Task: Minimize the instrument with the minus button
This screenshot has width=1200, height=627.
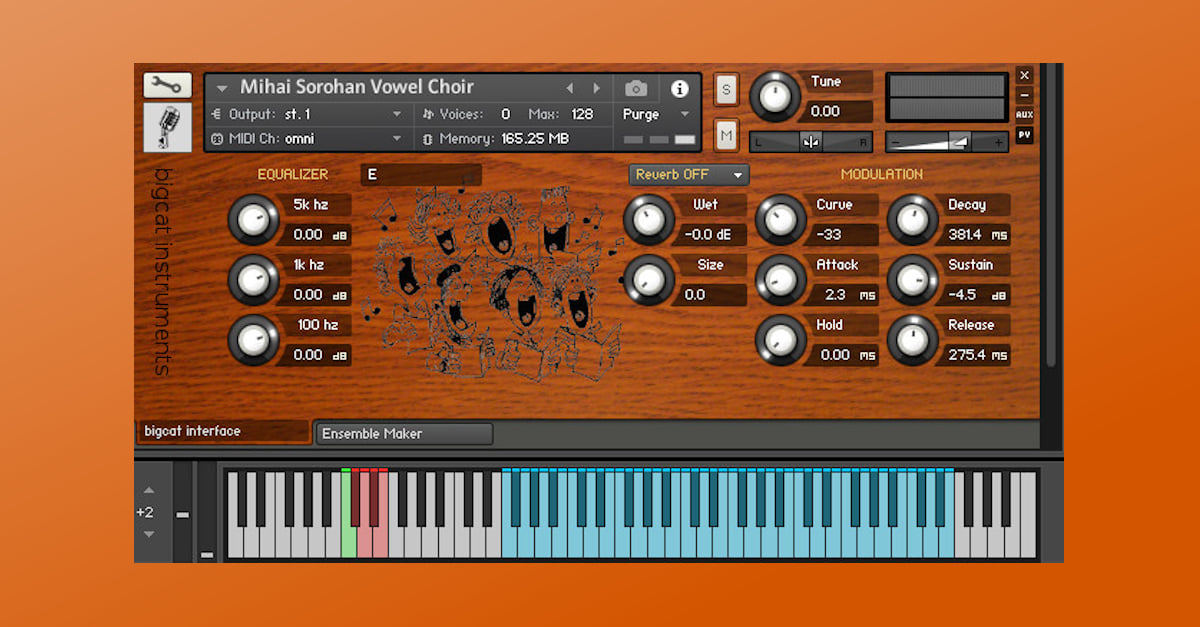Action: coord(1024,95)
